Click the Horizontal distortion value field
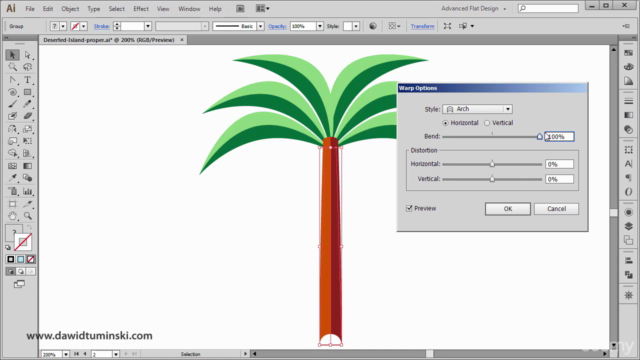 click(559, 164)
